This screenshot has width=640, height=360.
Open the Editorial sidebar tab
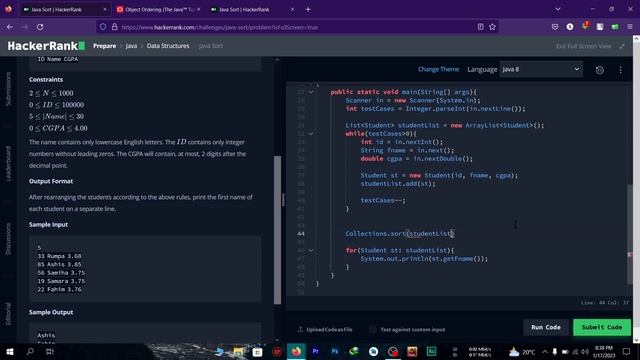pyautogui.click(x=8, y=314)
